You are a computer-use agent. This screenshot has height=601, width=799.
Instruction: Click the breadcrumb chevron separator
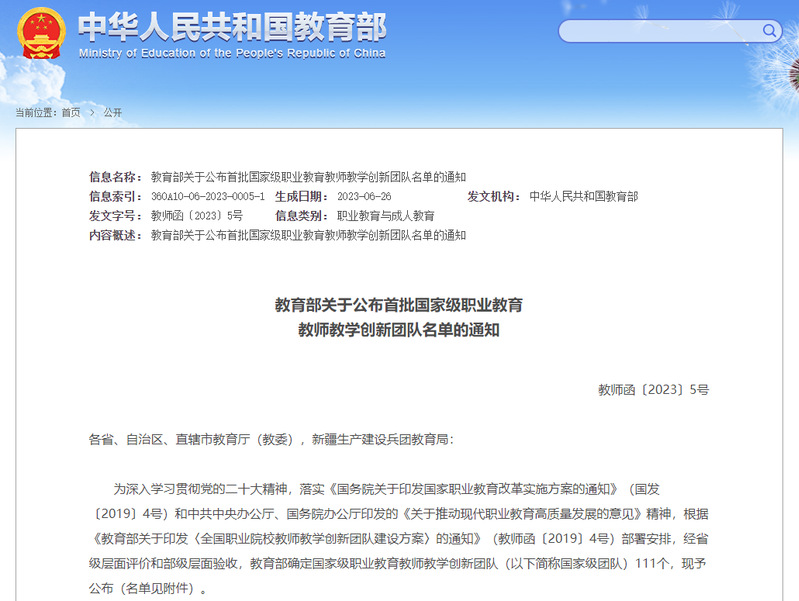(92, 113)
